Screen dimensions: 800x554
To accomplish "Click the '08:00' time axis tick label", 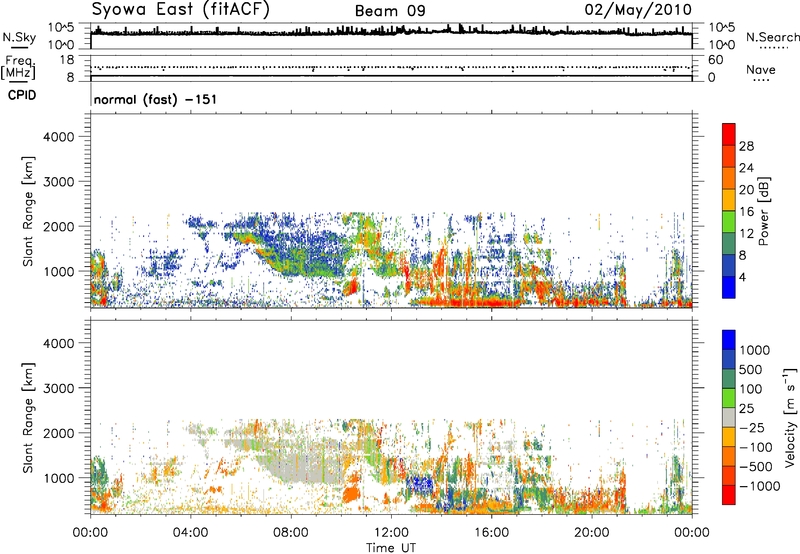I will [291, 533].
